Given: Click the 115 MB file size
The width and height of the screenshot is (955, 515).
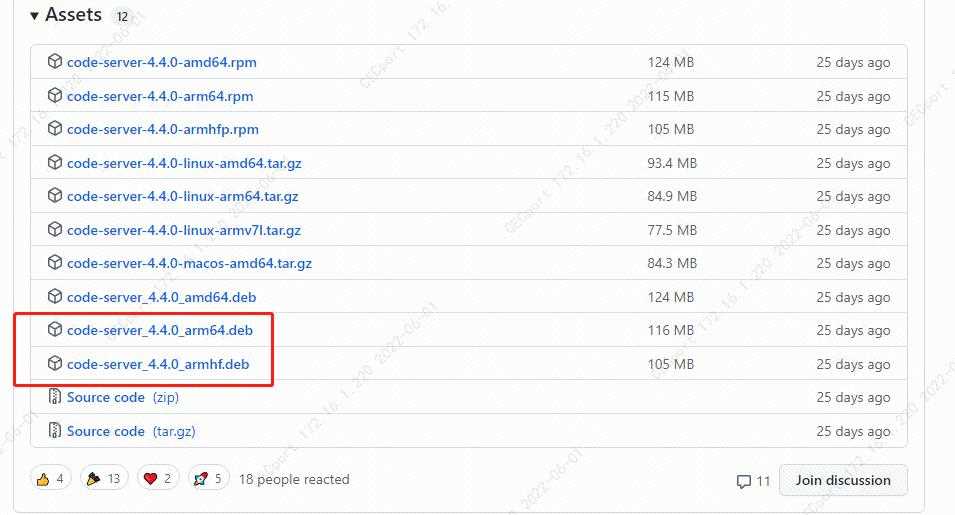Looking at the screenshot, I should point(671,96).
